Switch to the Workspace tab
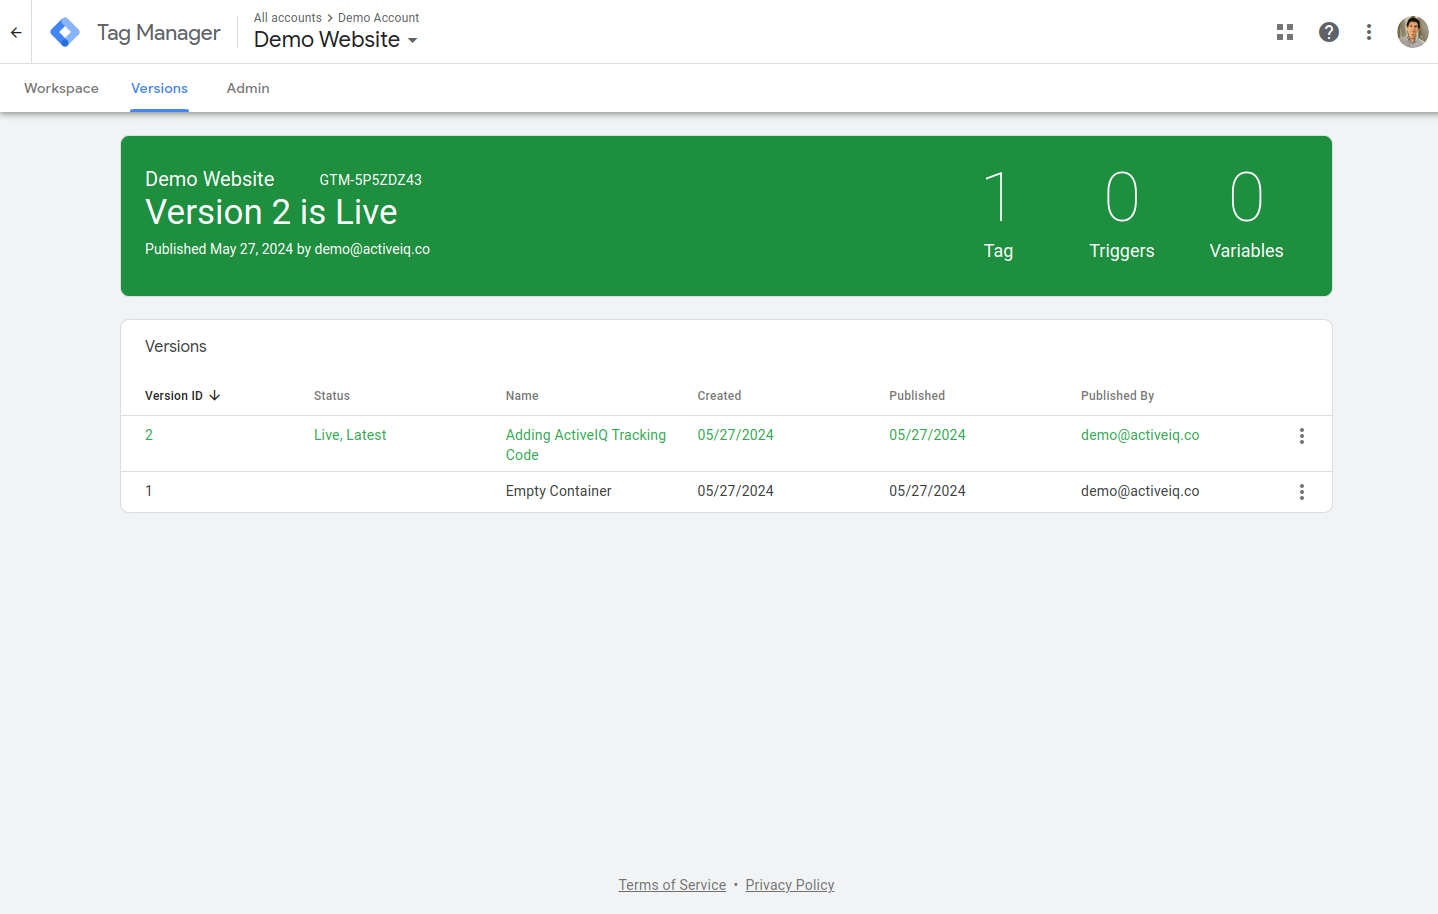Screen dimensions: 1438x914 (x=61, y=88)
